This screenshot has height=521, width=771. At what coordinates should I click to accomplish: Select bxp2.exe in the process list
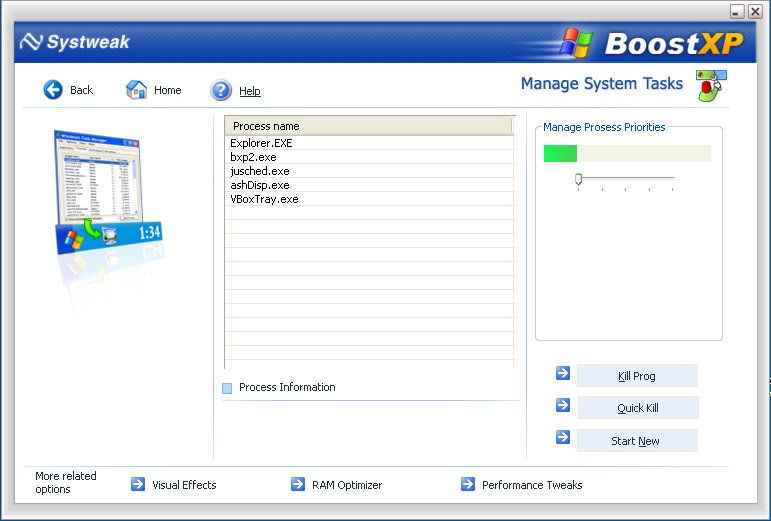369,157
